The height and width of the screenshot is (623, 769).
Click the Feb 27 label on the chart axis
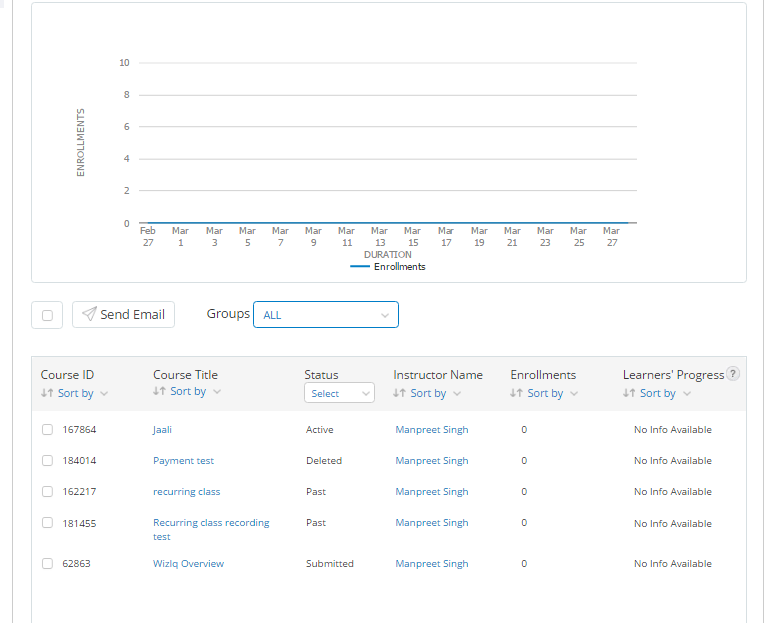tap(148, 236)
